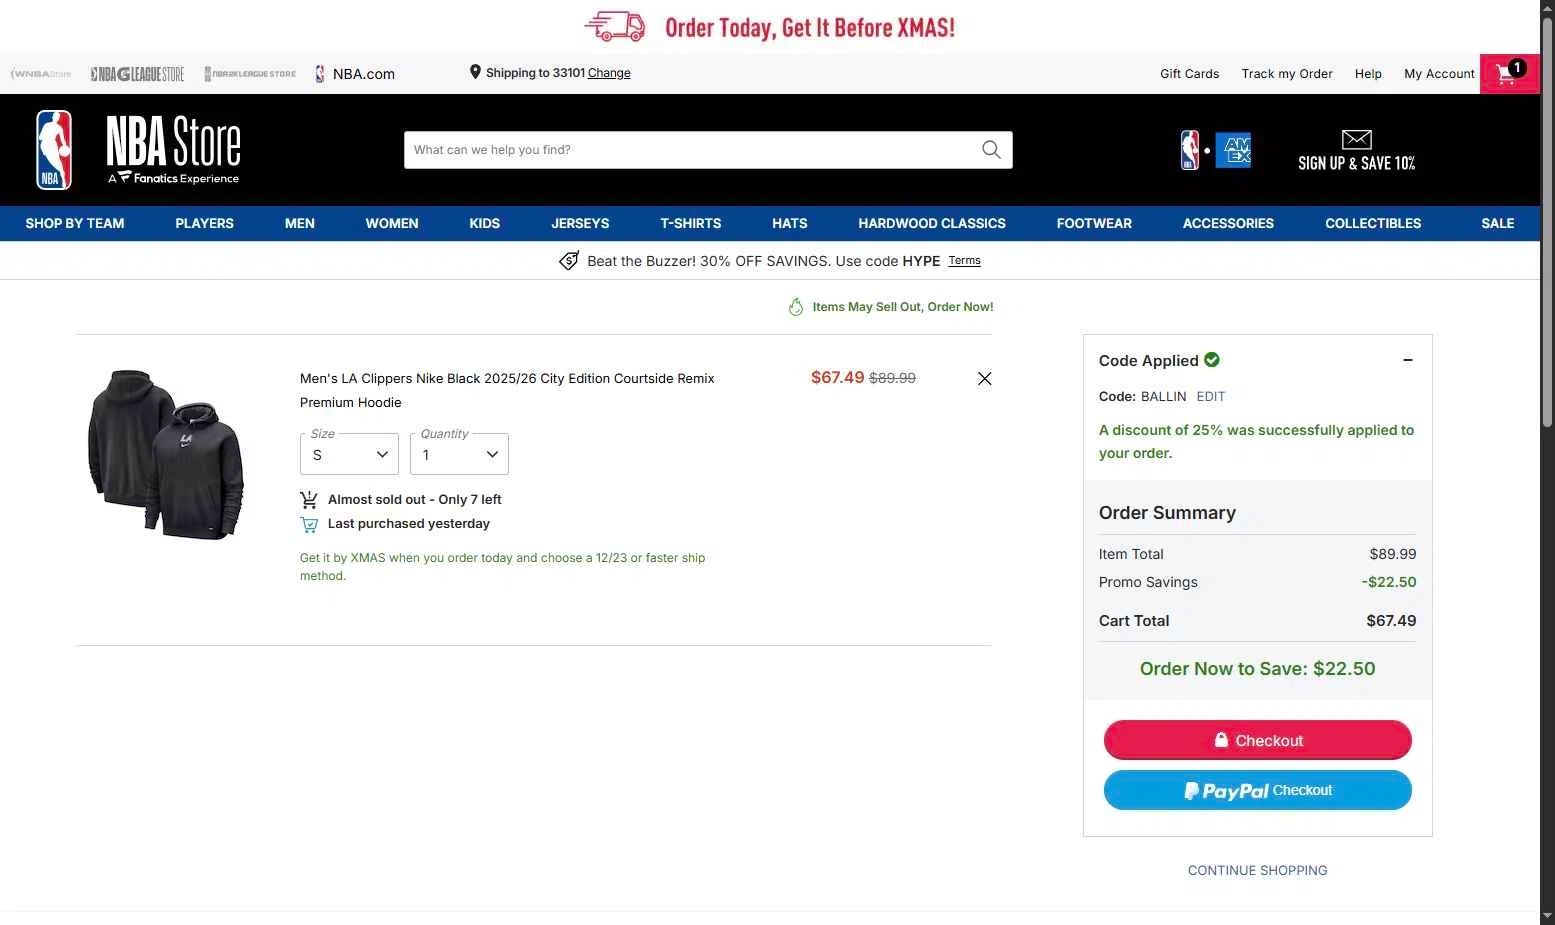
Task: Open the shopping cart icon
Action: click(1509, 73)
